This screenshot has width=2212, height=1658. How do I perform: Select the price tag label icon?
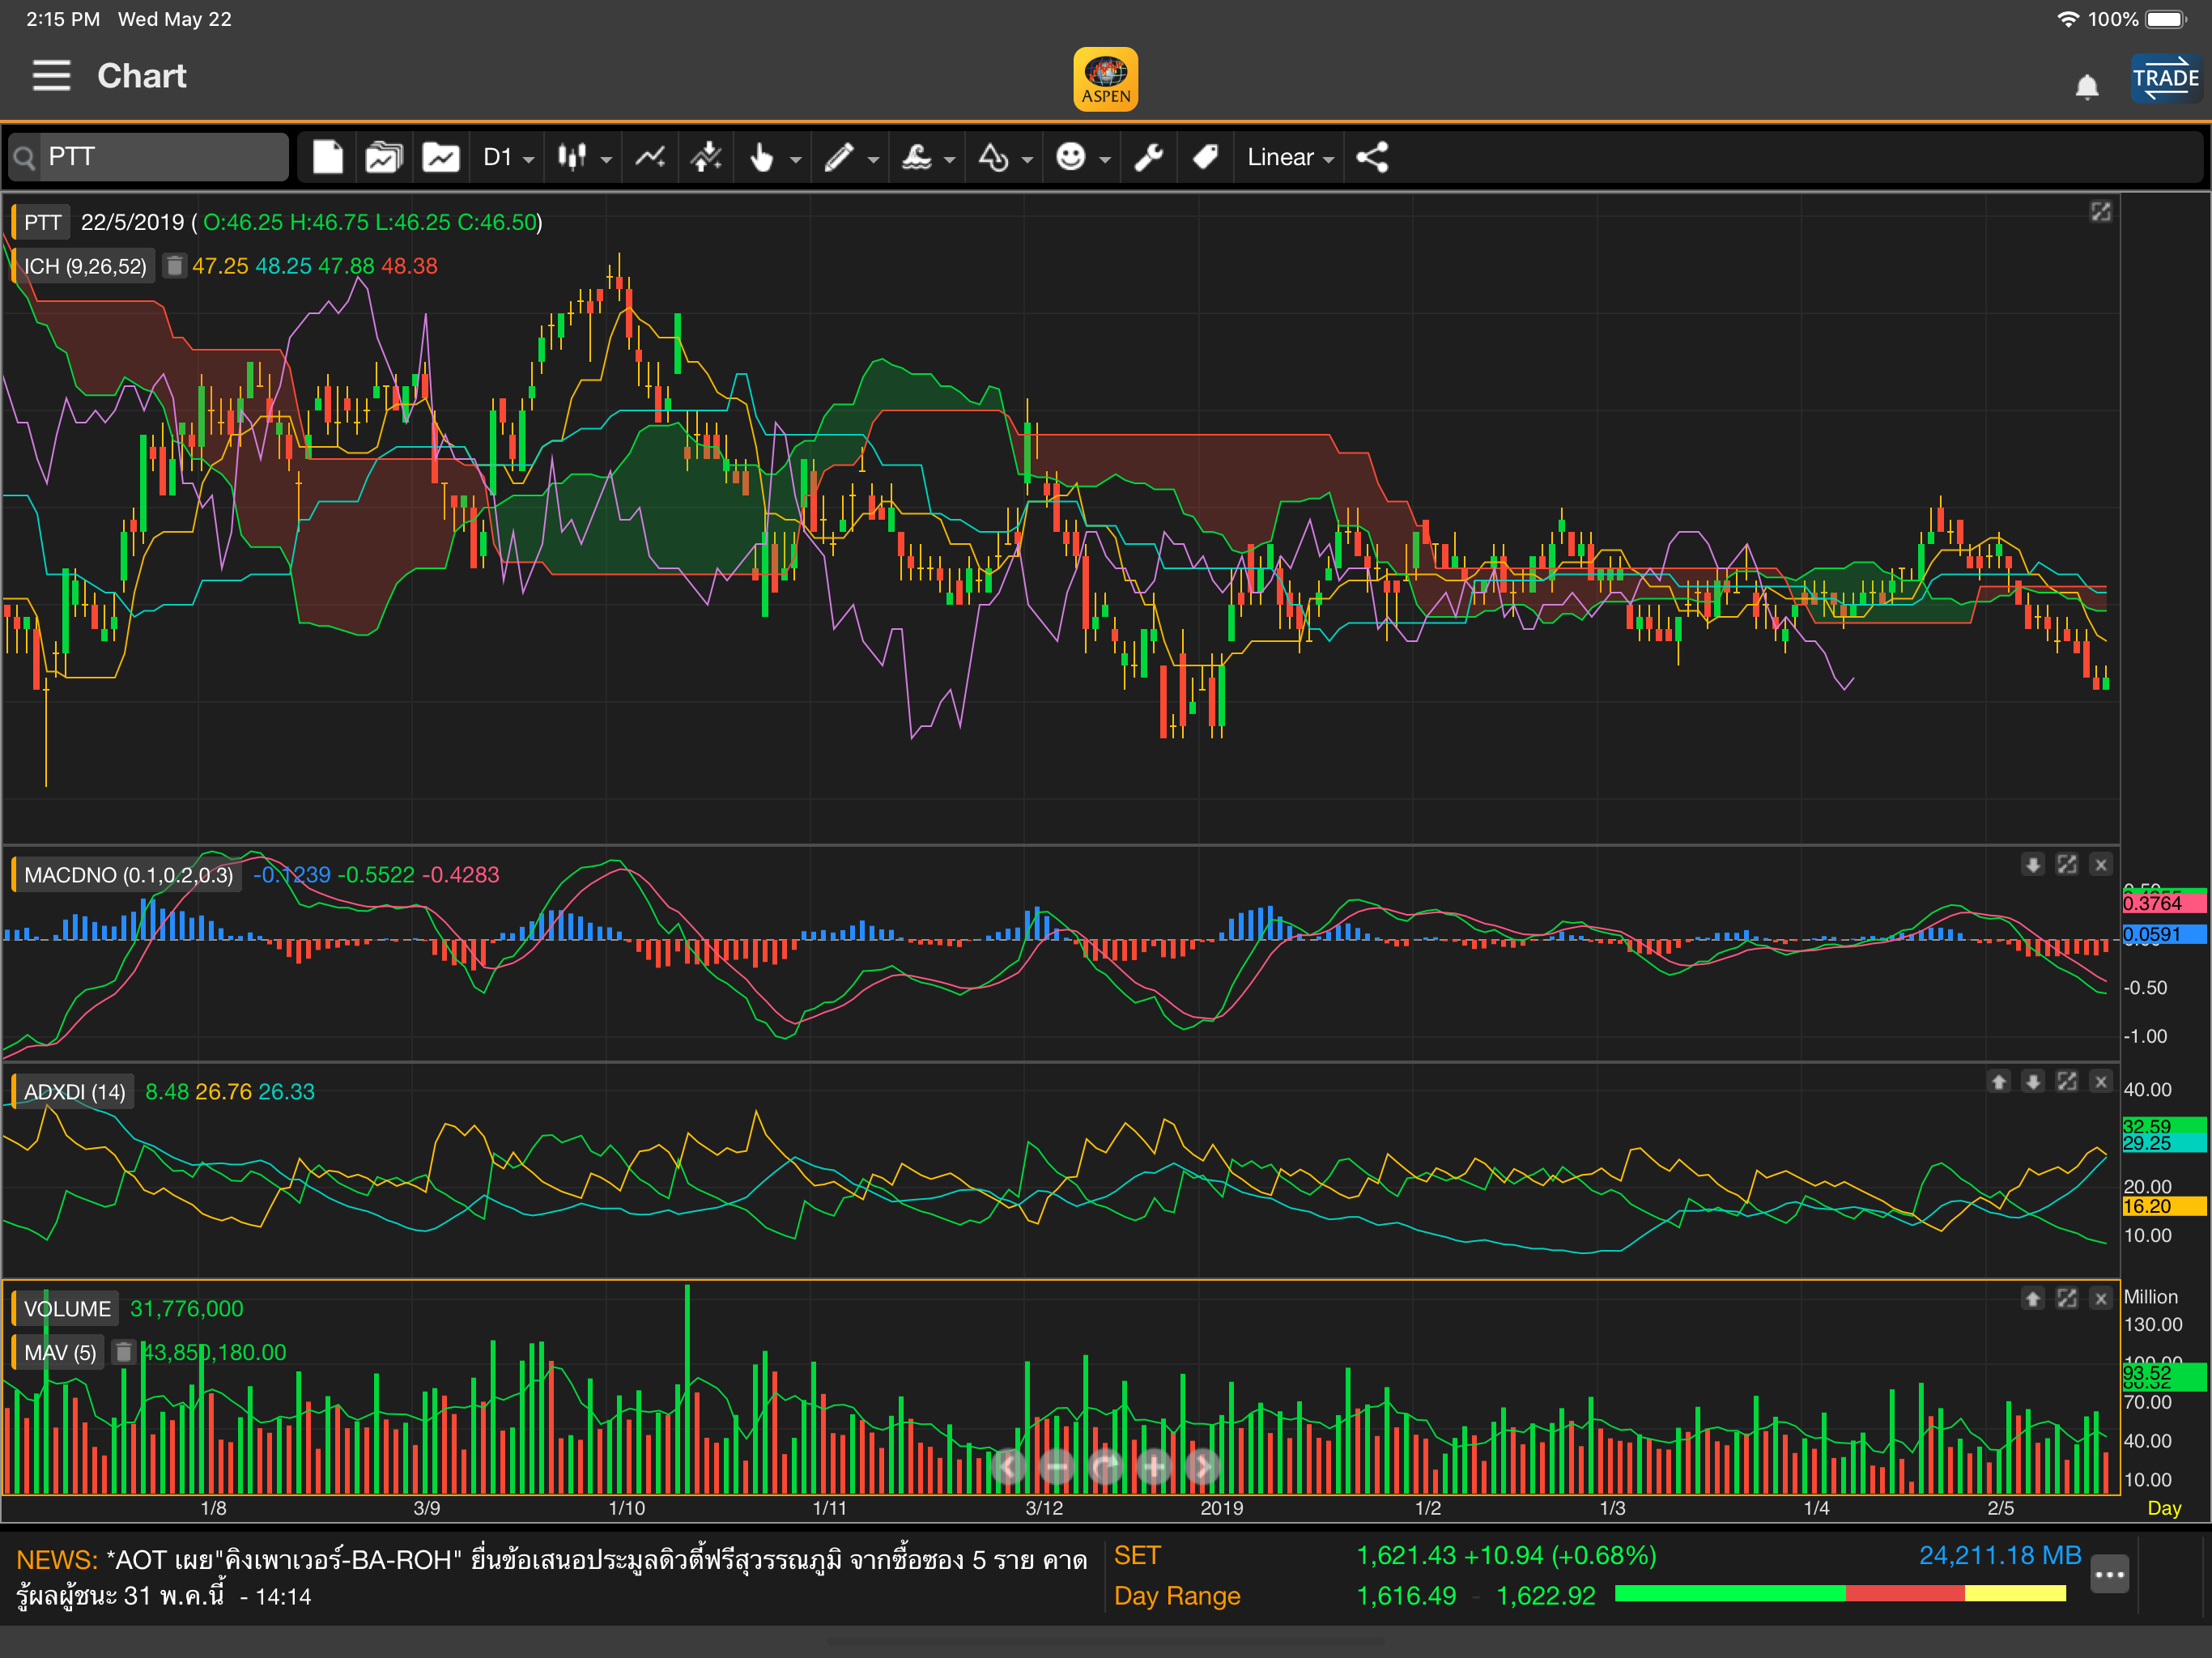[1205, 157]
